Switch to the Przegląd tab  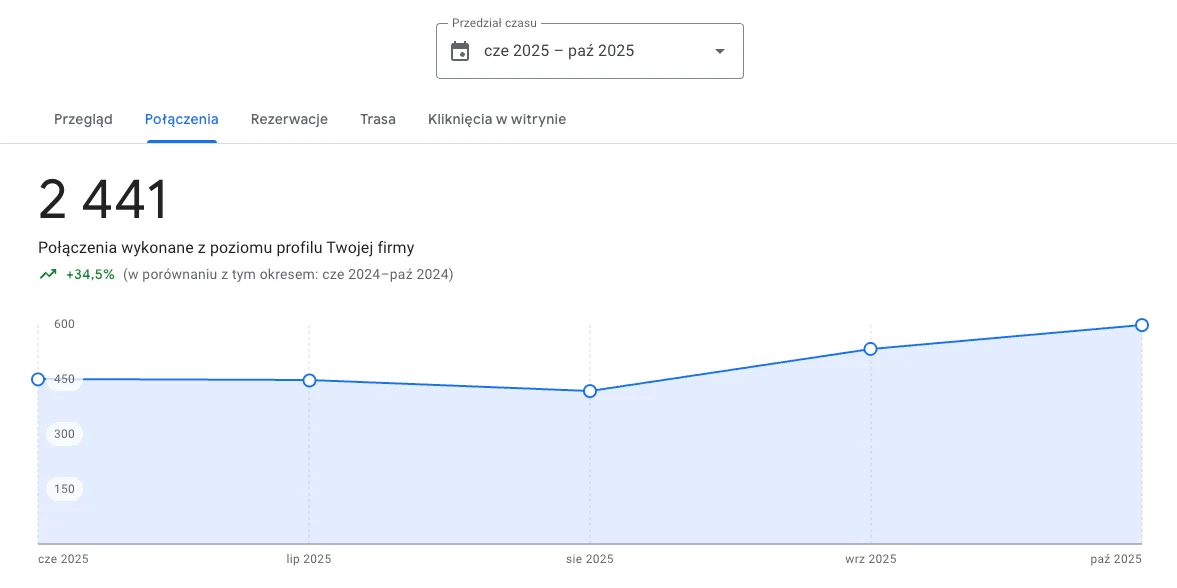pos(83,119)
